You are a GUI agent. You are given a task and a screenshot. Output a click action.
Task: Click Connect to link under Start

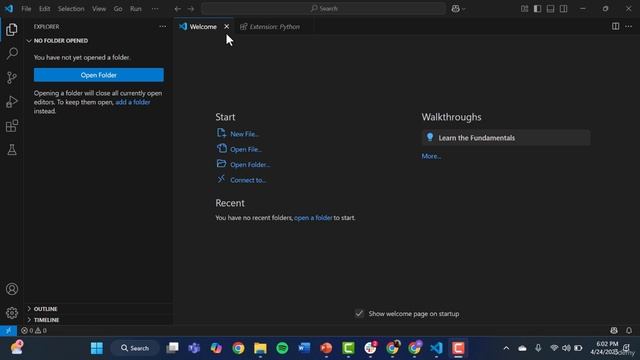(x=248, y=180)
